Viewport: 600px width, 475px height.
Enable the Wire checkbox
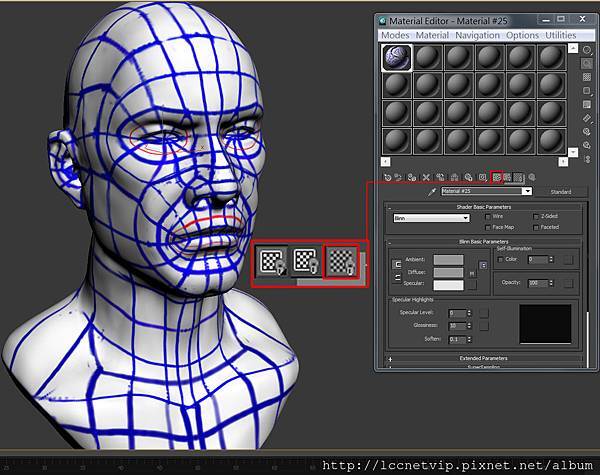[488, 216]
